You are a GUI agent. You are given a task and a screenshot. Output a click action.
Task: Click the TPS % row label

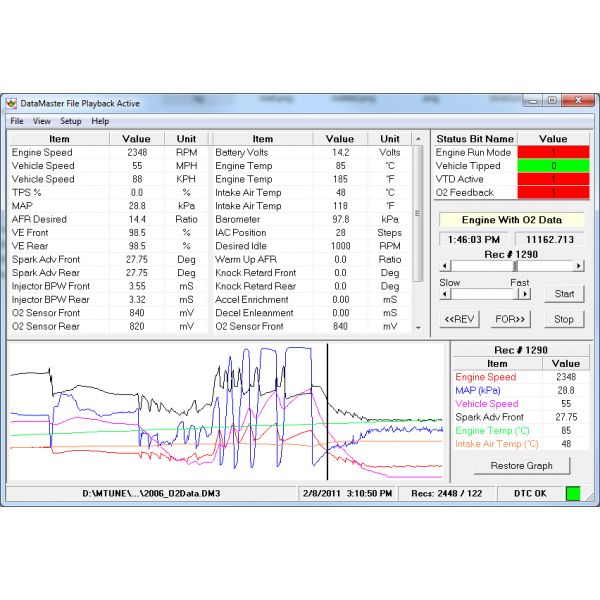(x=26, y=192)
